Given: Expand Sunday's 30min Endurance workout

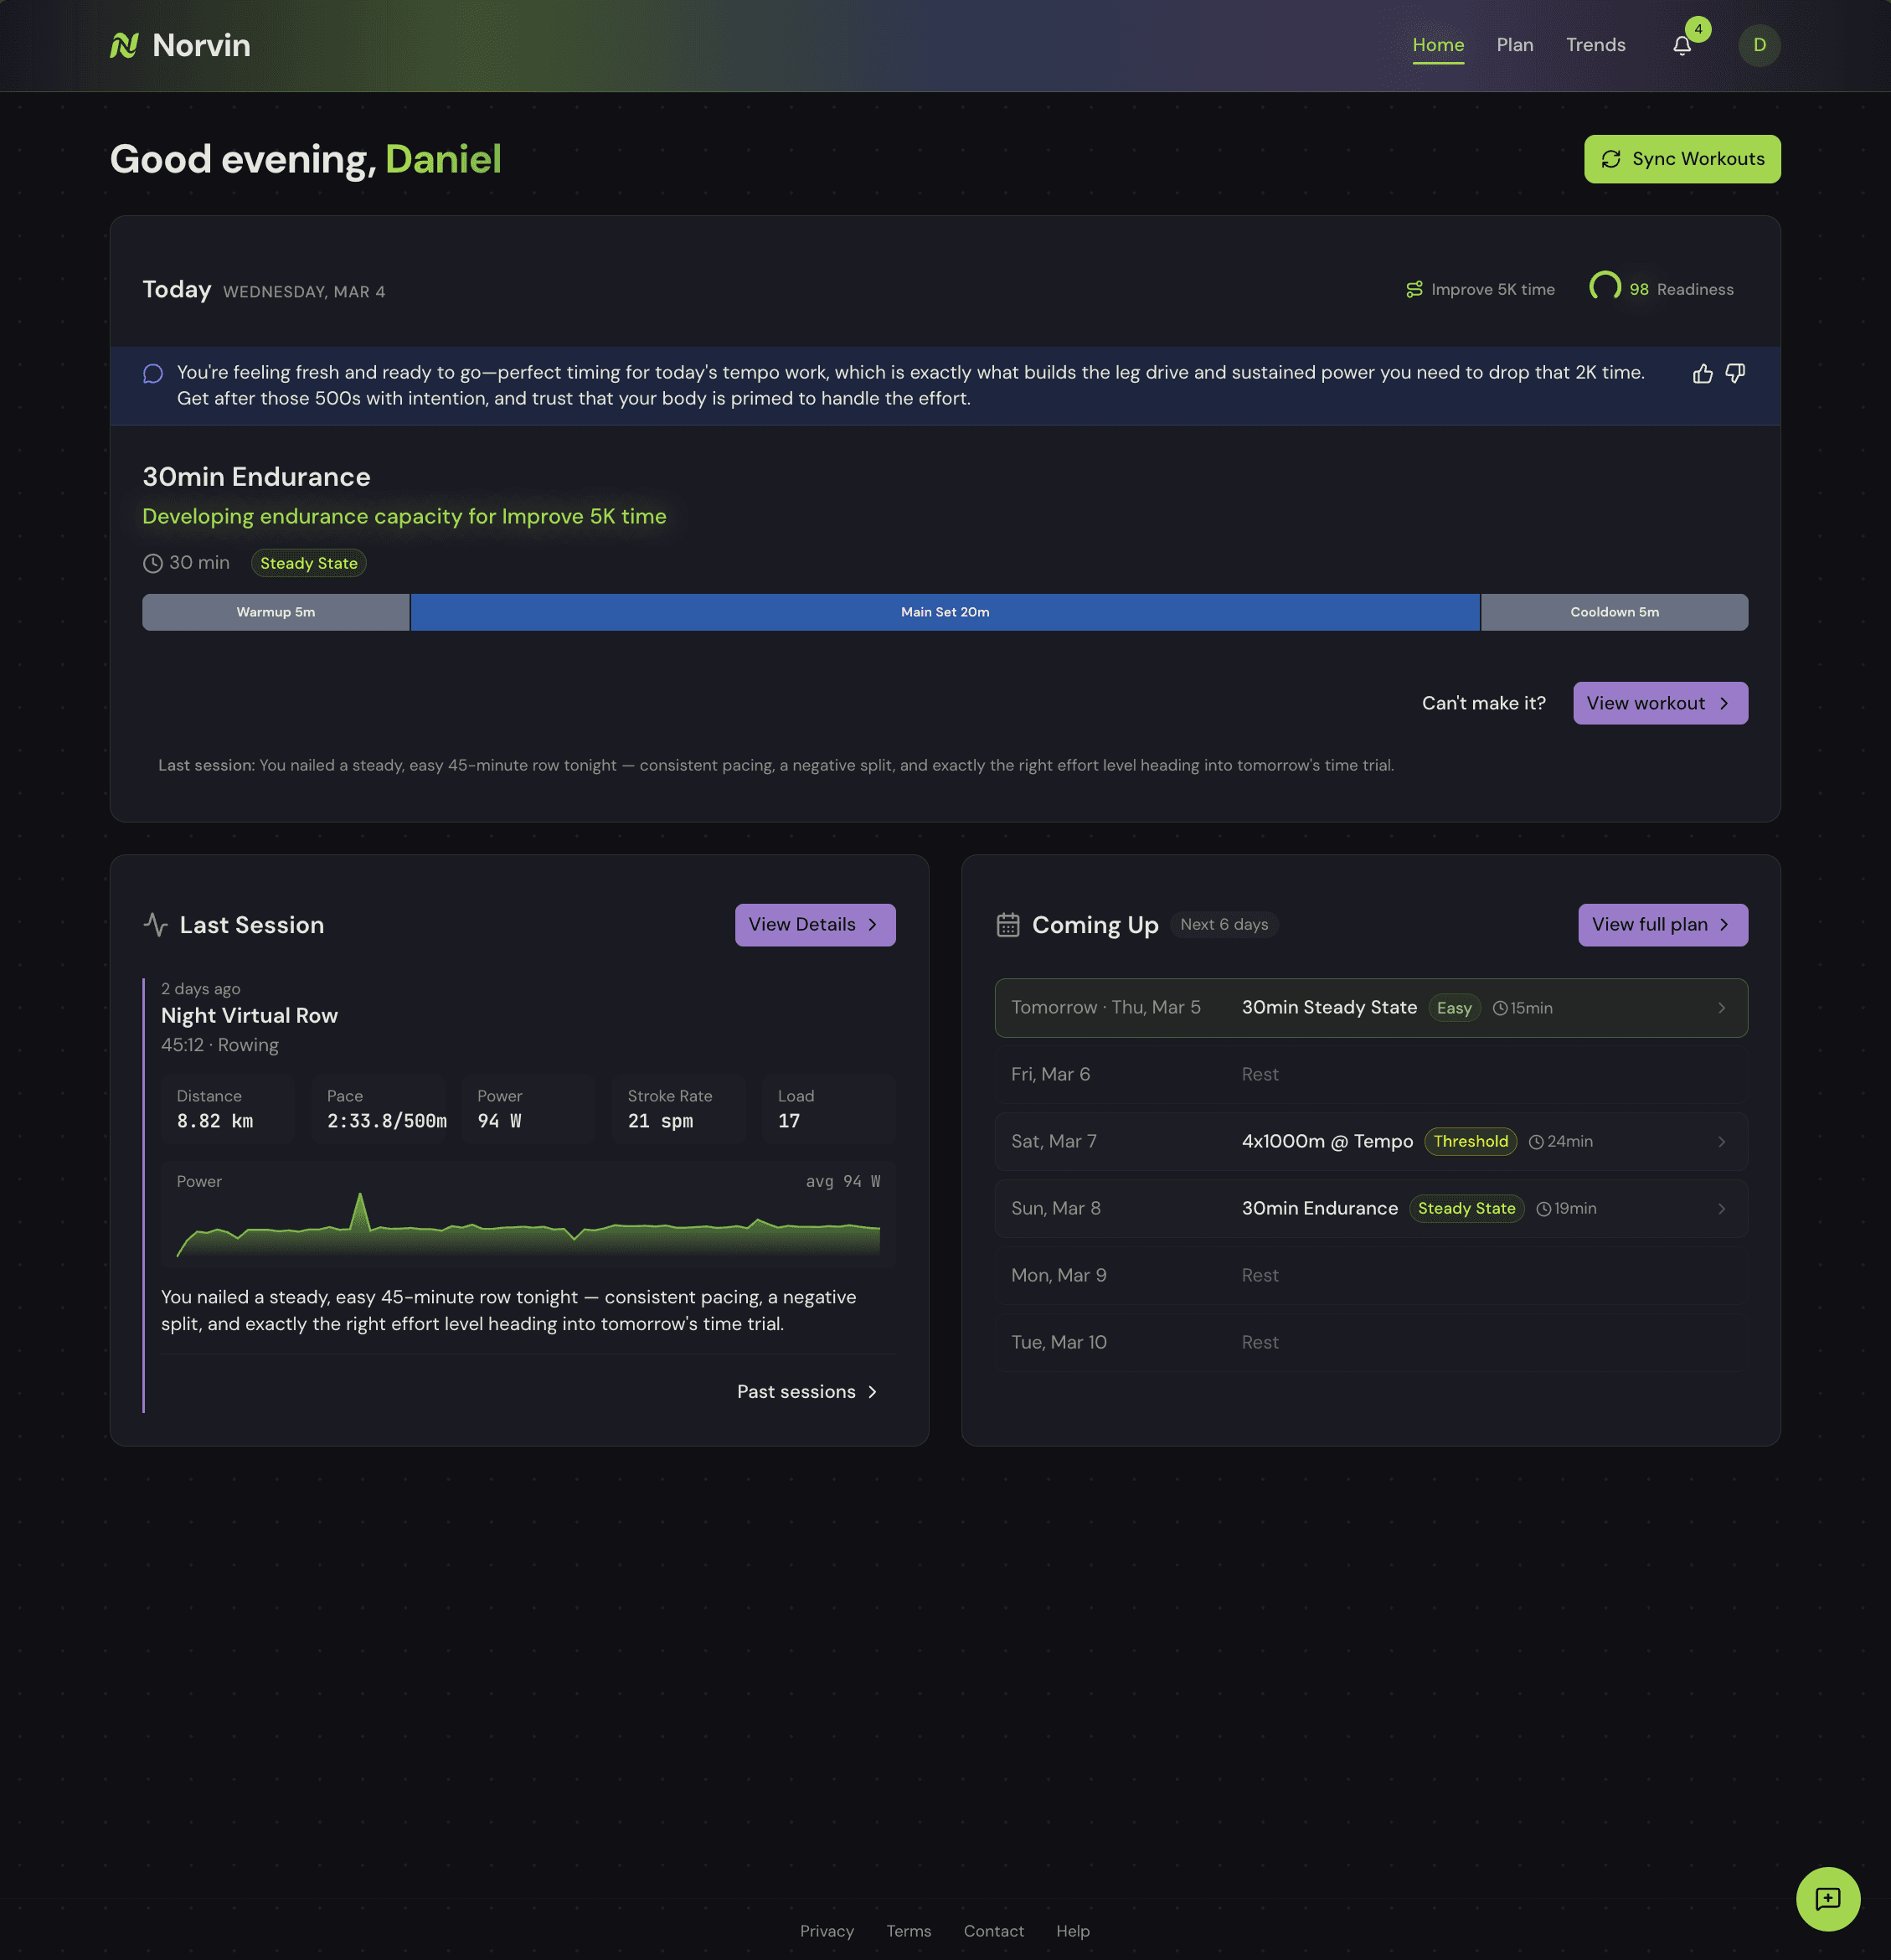Looking at the screenshot, I should coord(1370,1208).
